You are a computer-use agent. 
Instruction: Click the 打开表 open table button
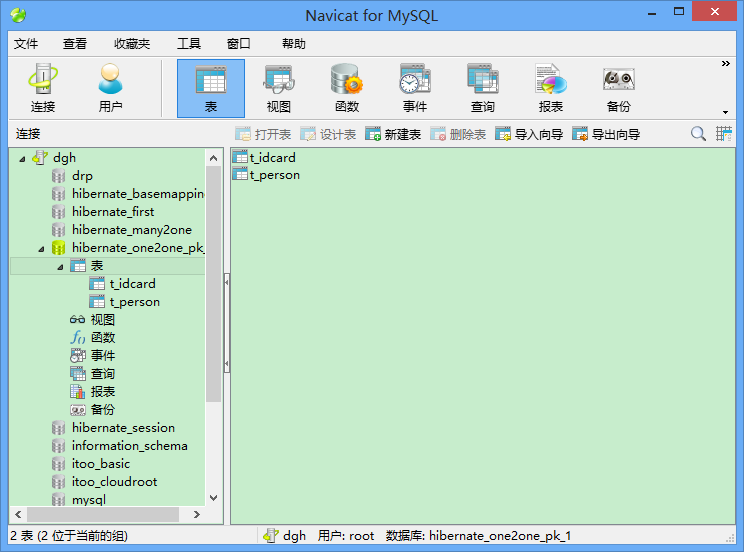coord(263,134)
